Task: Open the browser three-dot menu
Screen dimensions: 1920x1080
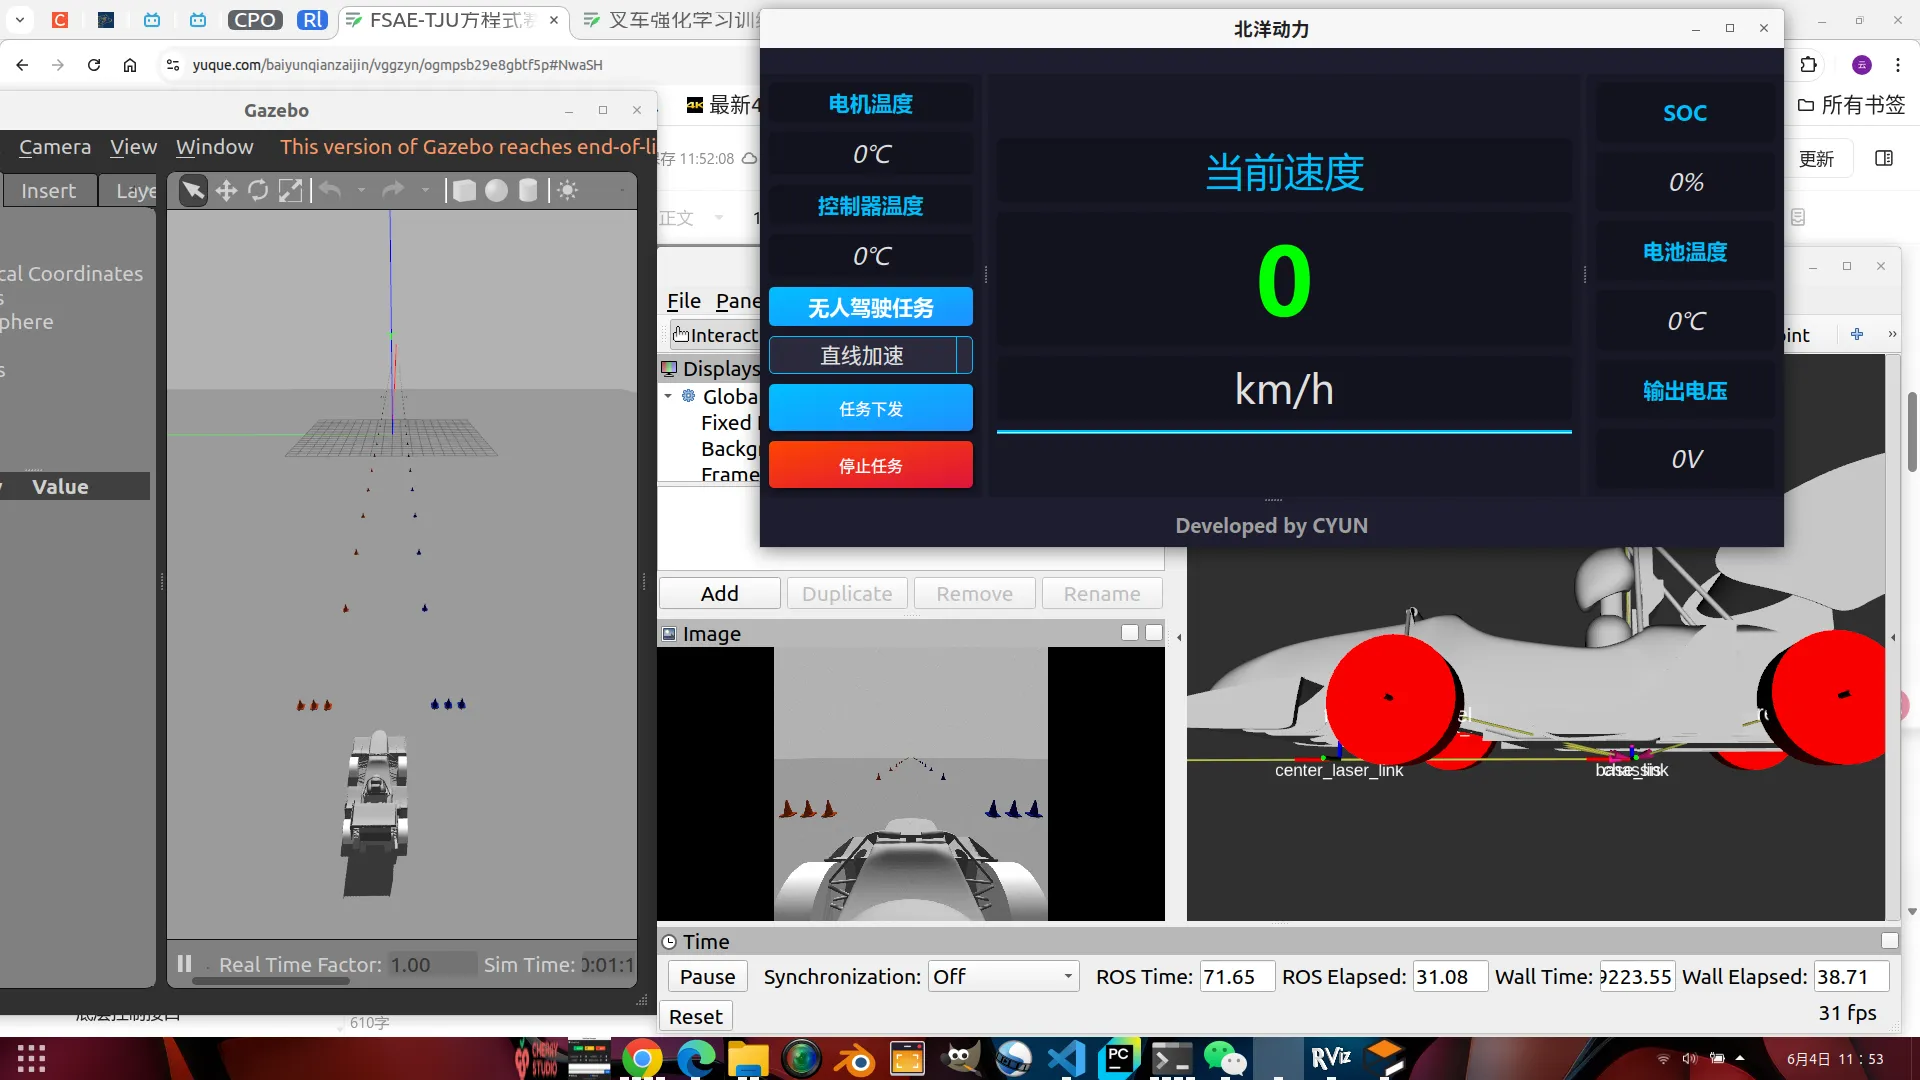Action: [1898, 65]
